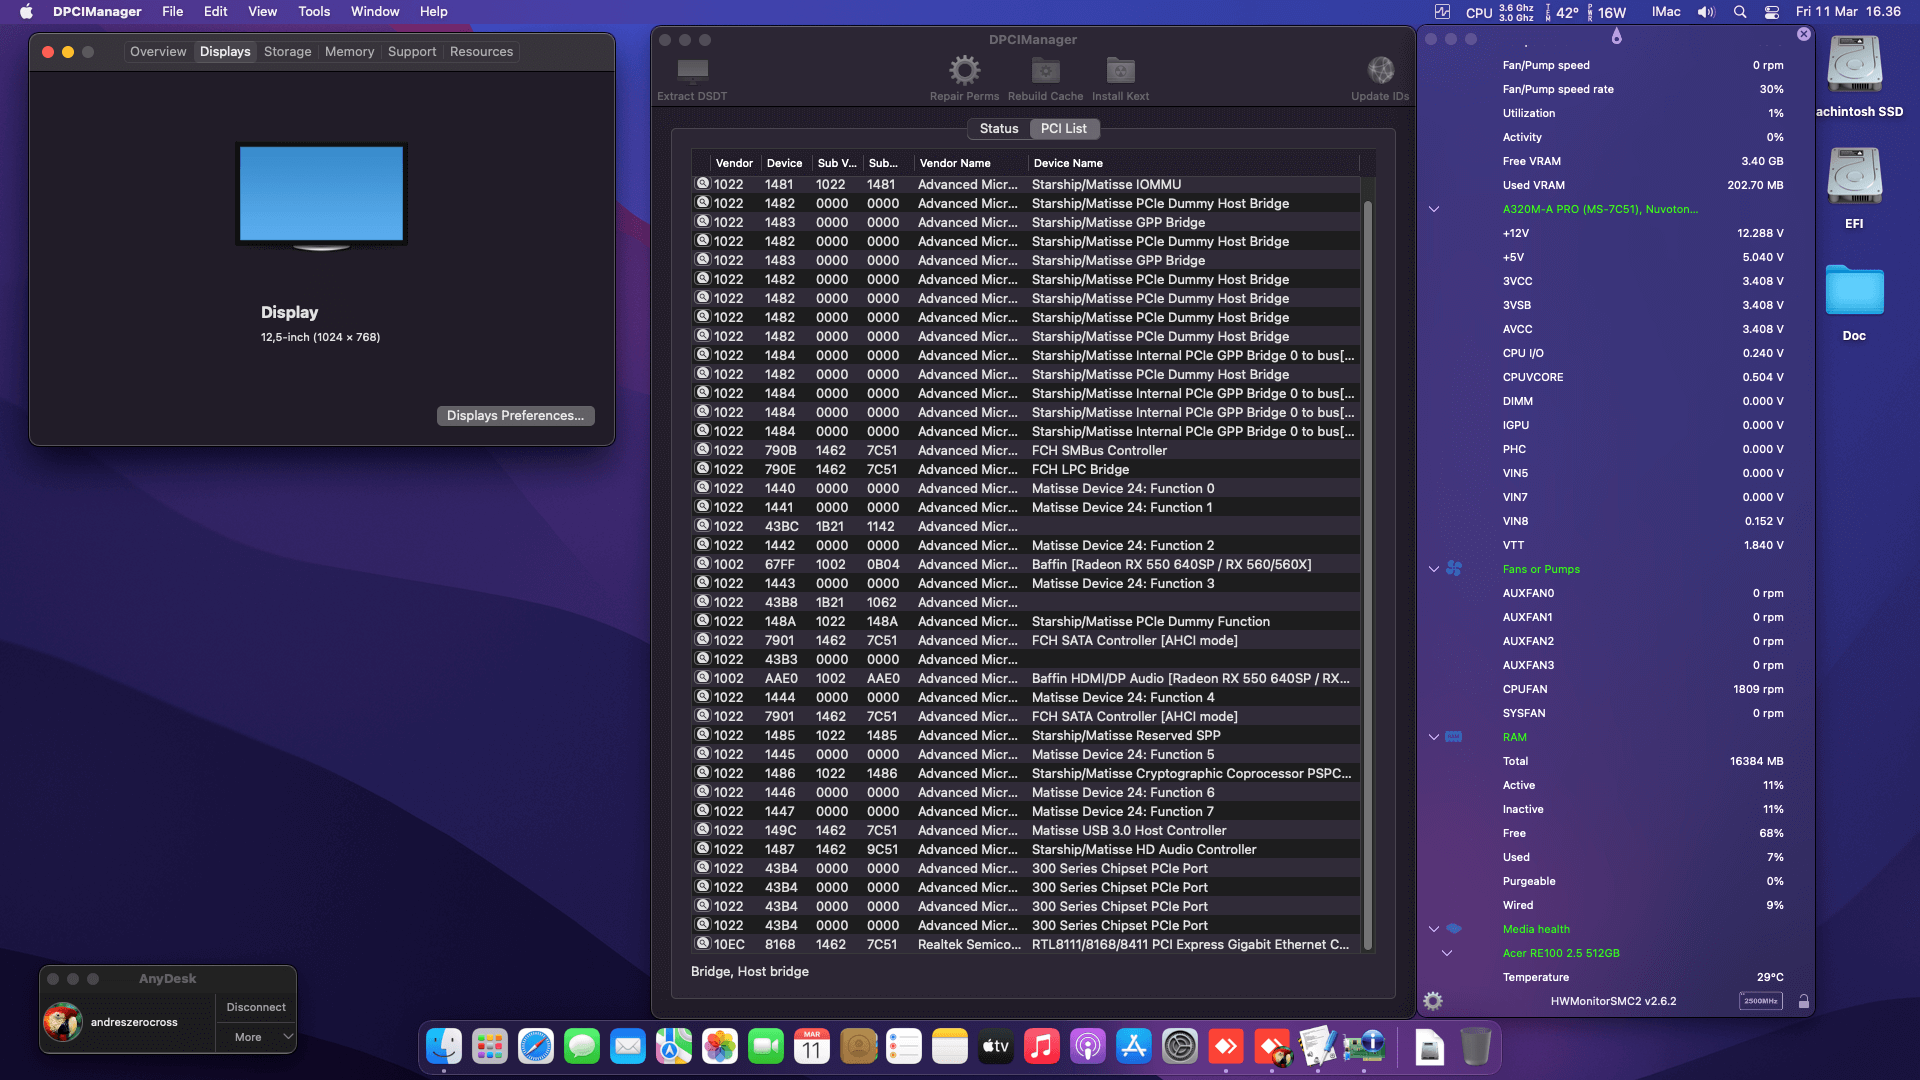This screenshot has height=1080, width=1920.
Task: Click the Extract DSDT toolbar icon
Action: point(692,70)
